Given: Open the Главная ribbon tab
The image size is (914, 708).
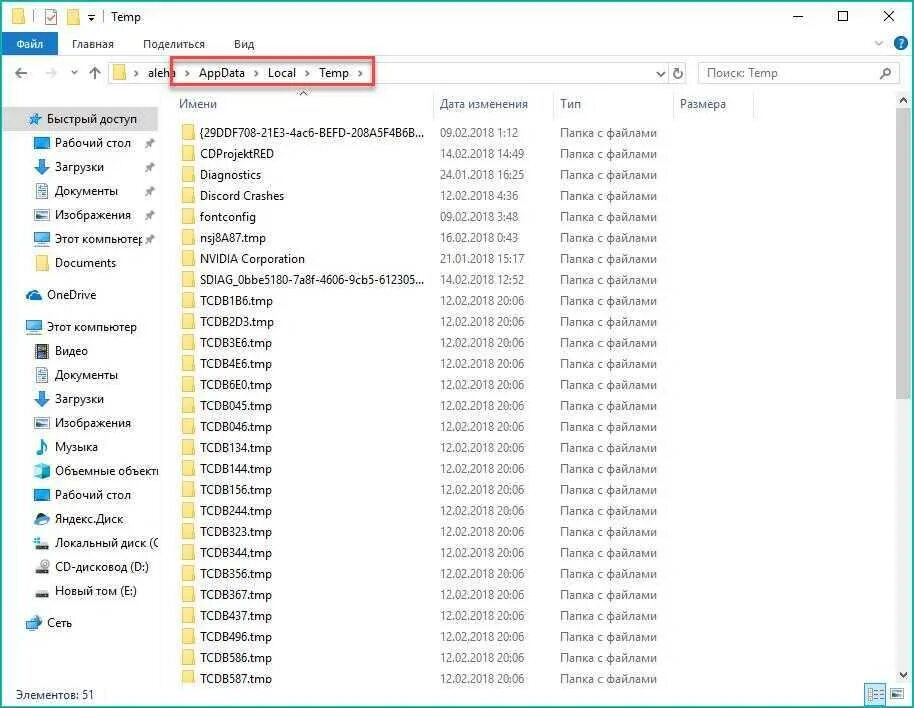Looking at the screenshot, I should pyautogui.click(x=93, y=44).
